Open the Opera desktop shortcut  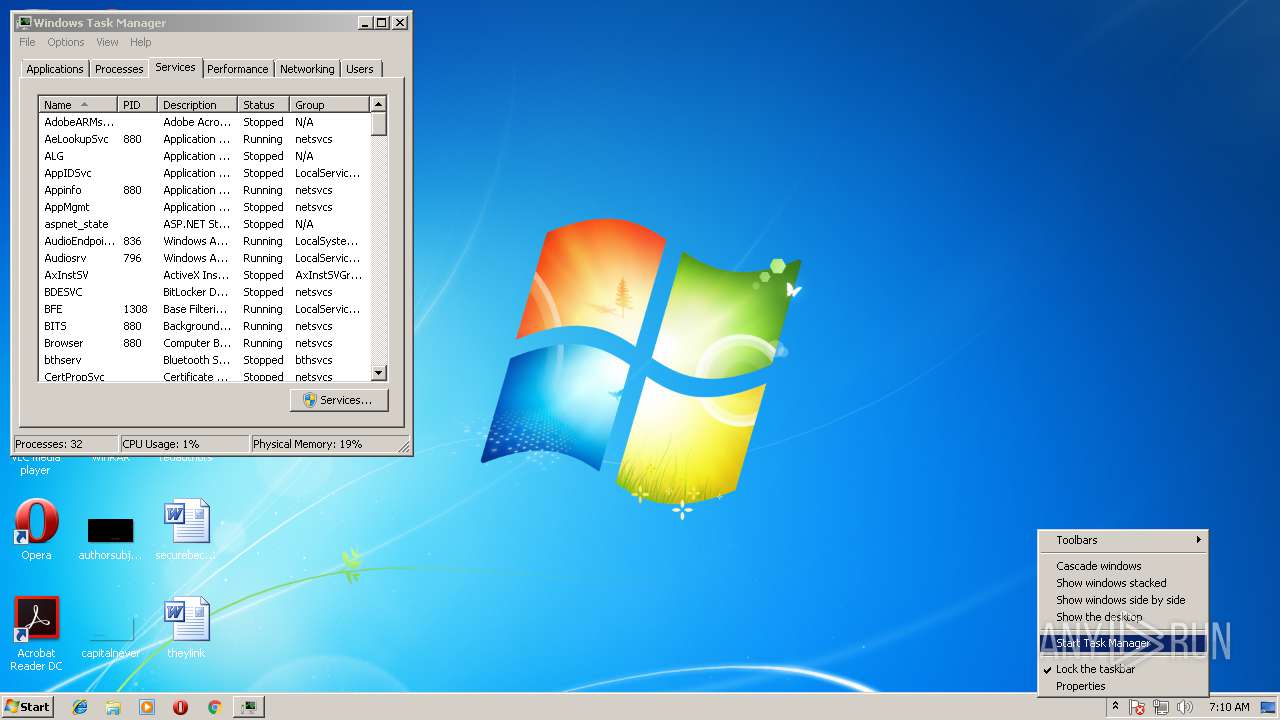36,530
